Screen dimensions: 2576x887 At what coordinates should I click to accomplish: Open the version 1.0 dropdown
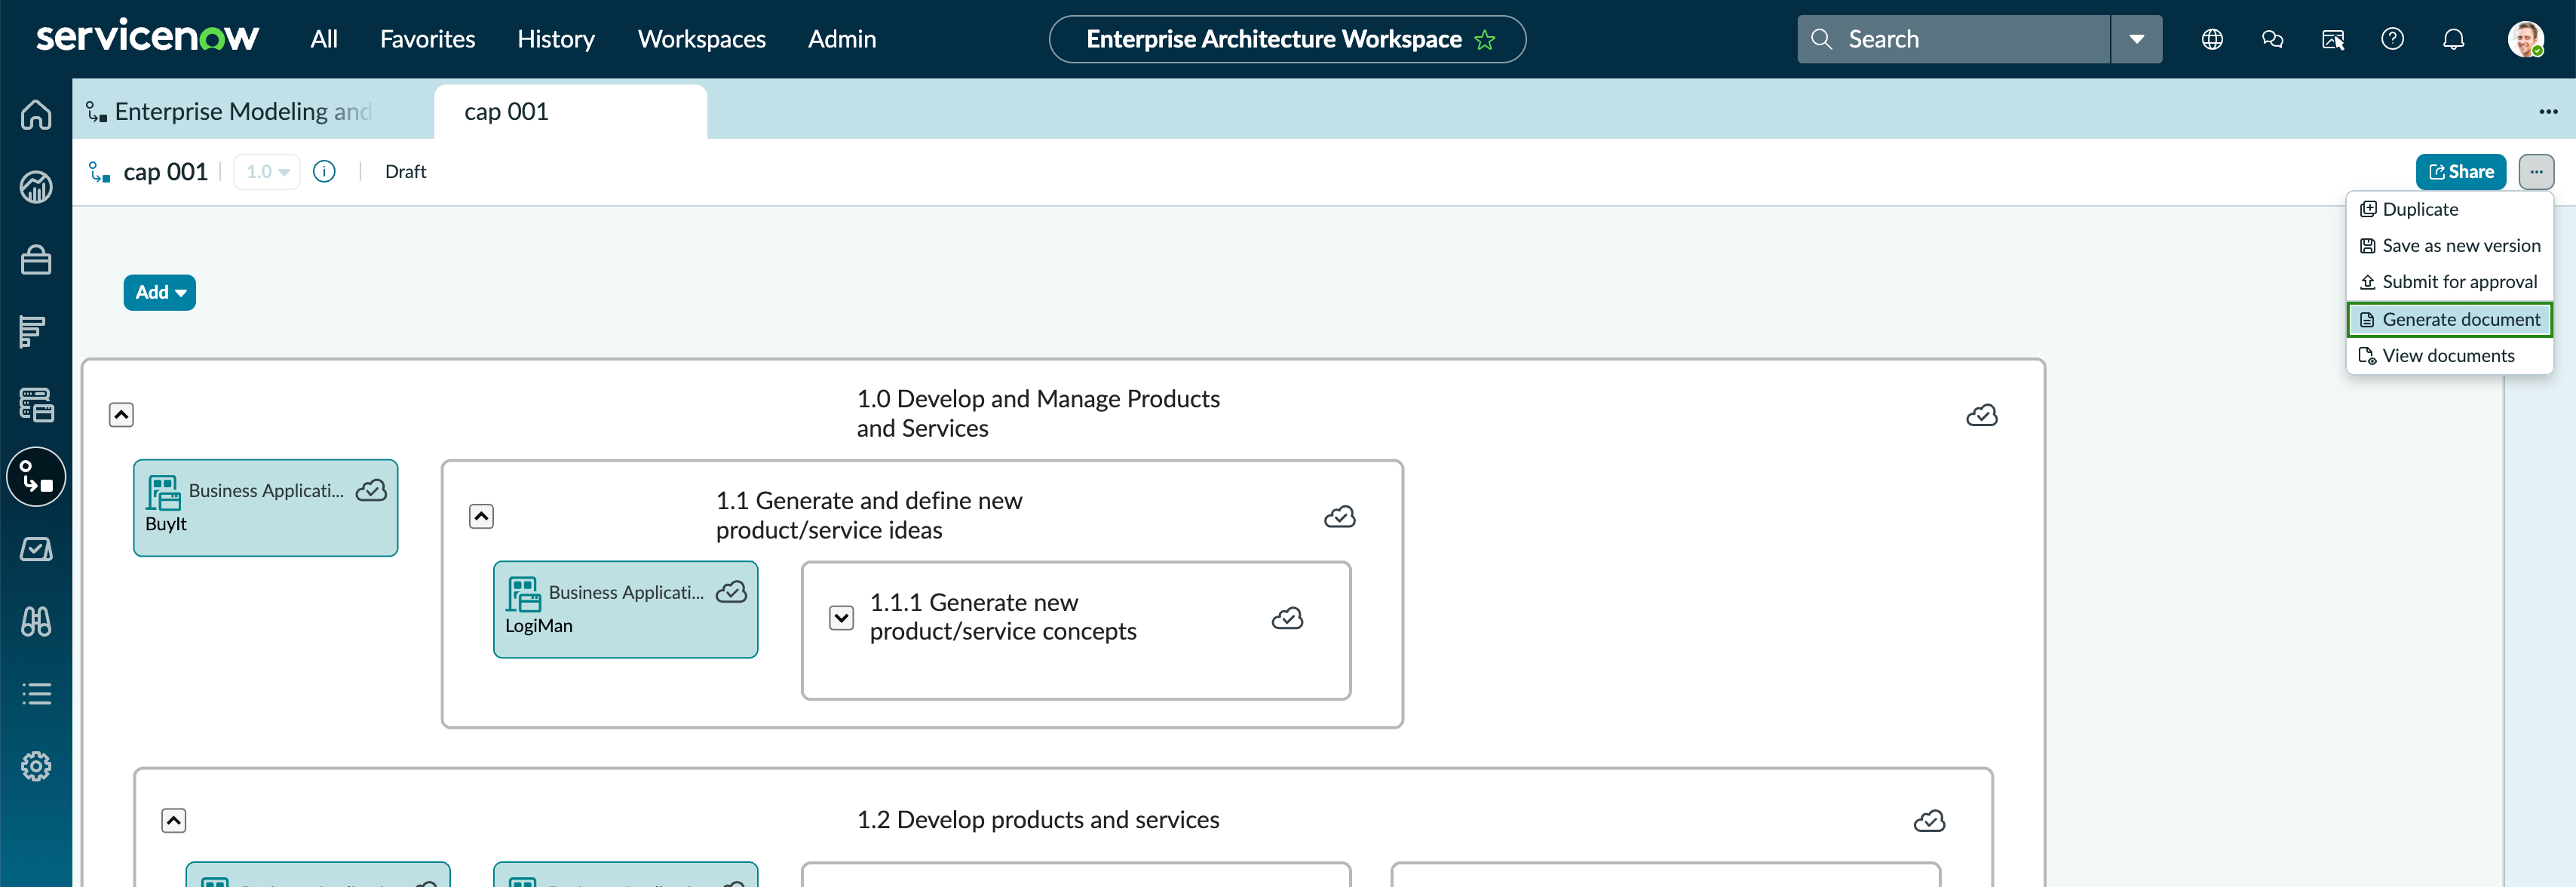[x=267, y=171]
